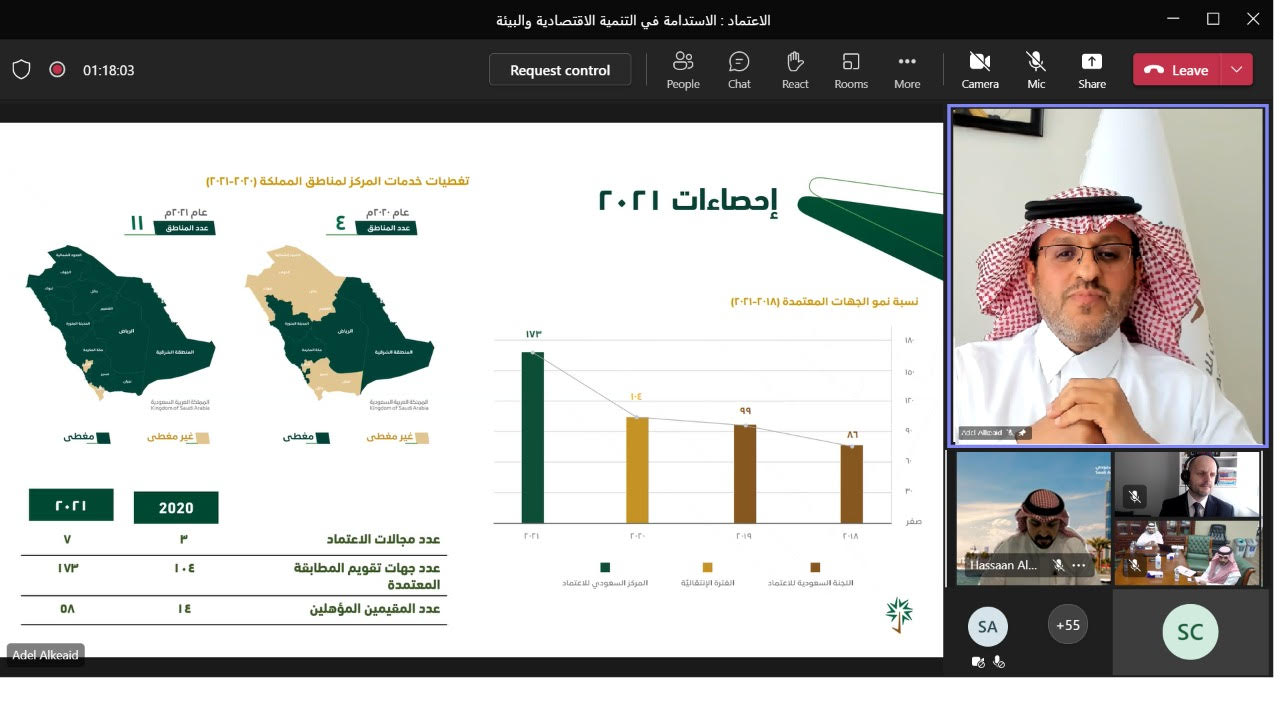
Task: Click the partly beige 2020 coverage map
Action: coord(339,322)
